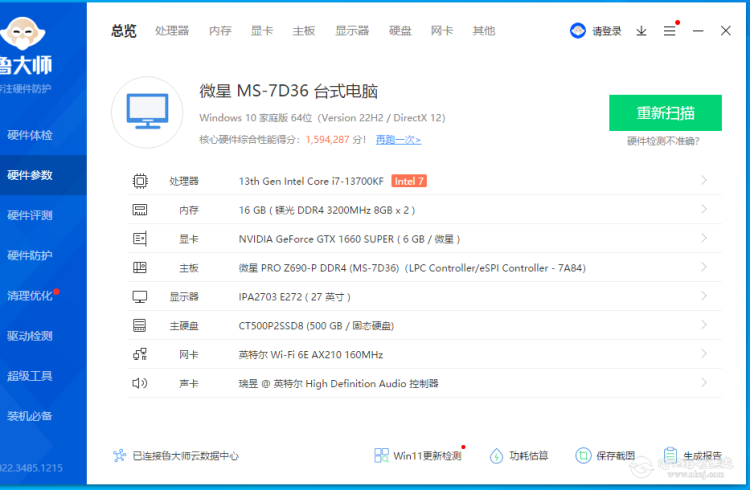Open 装机必备 in the sidebar
The image size is (750, 490).
point(30,416)
